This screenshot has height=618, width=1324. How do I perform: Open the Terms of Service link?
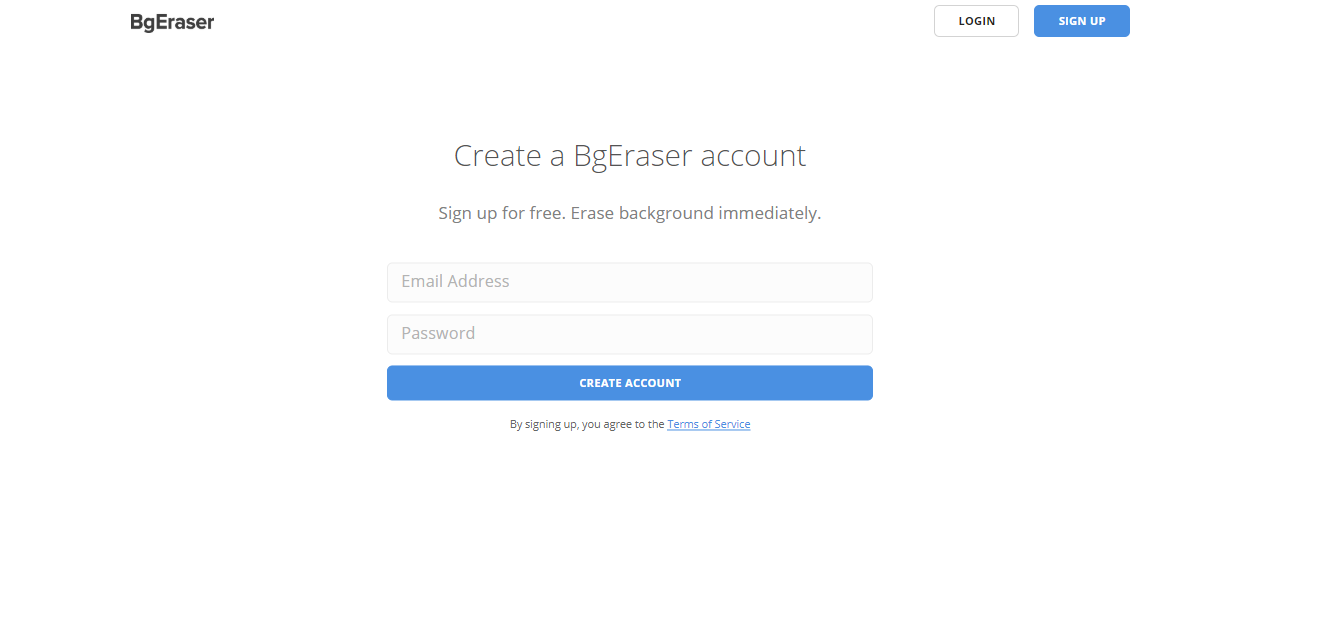tap(708, 424)
